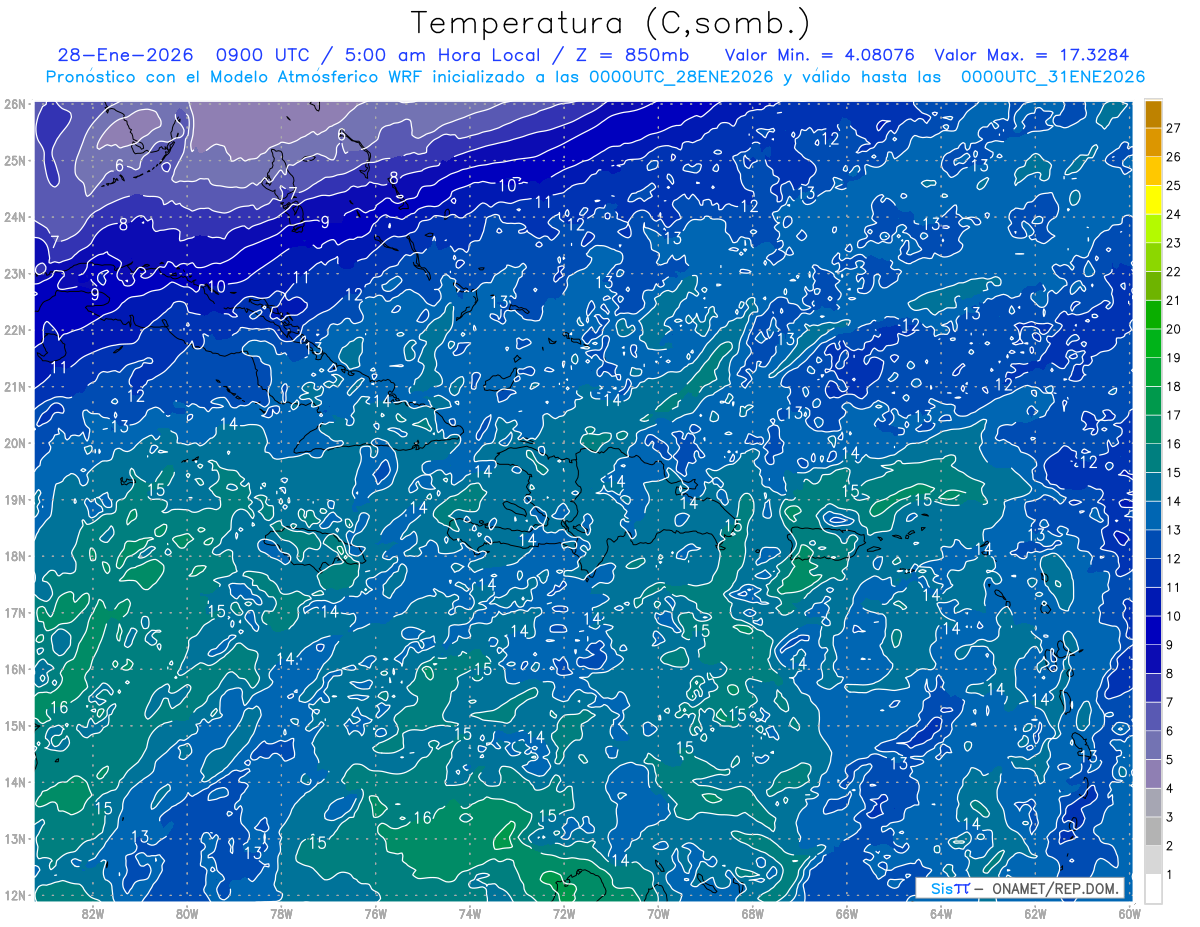Click the lime colorbar band between 22 and 23

click(1154, 257)
